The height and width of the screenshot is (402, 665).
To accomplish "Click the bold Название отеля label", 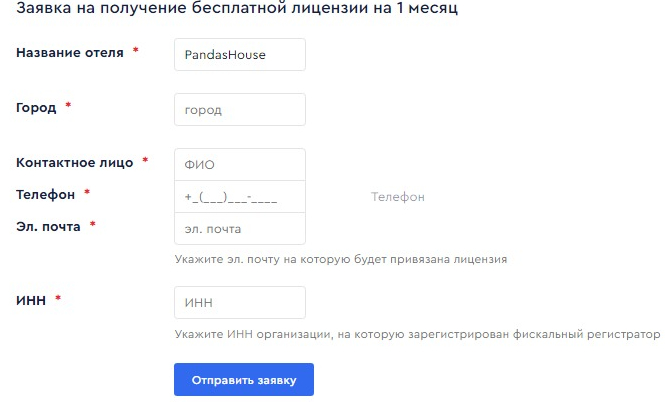I will [70, 53].
